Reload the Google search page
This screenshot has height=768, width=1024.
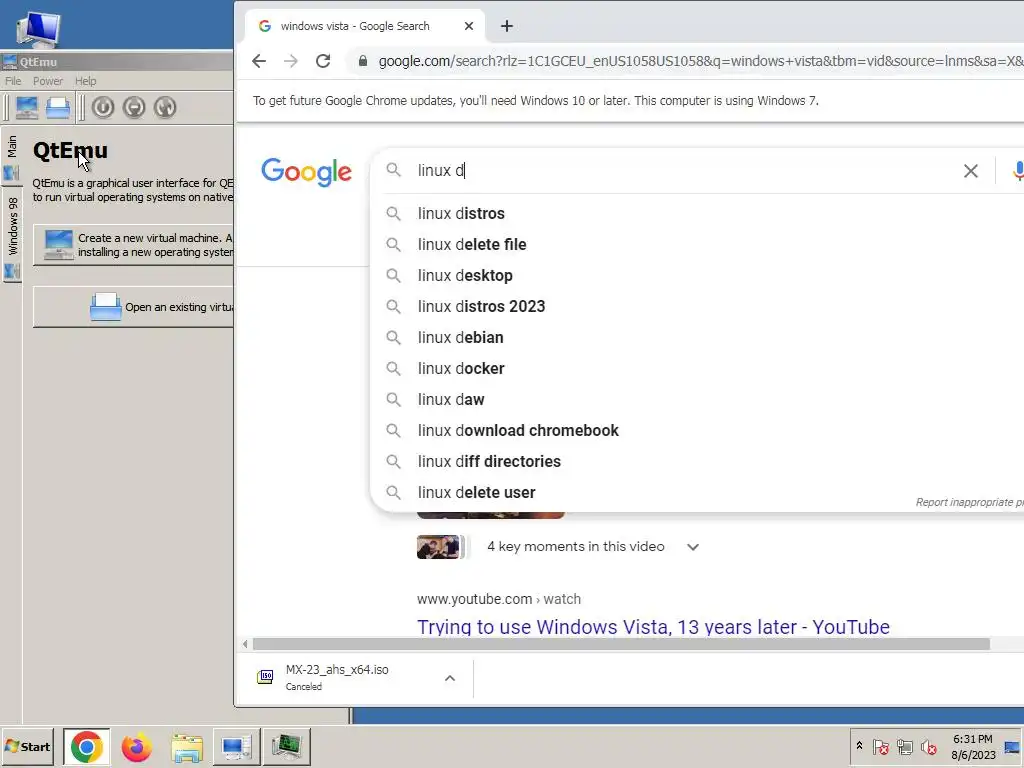point(323,61)
